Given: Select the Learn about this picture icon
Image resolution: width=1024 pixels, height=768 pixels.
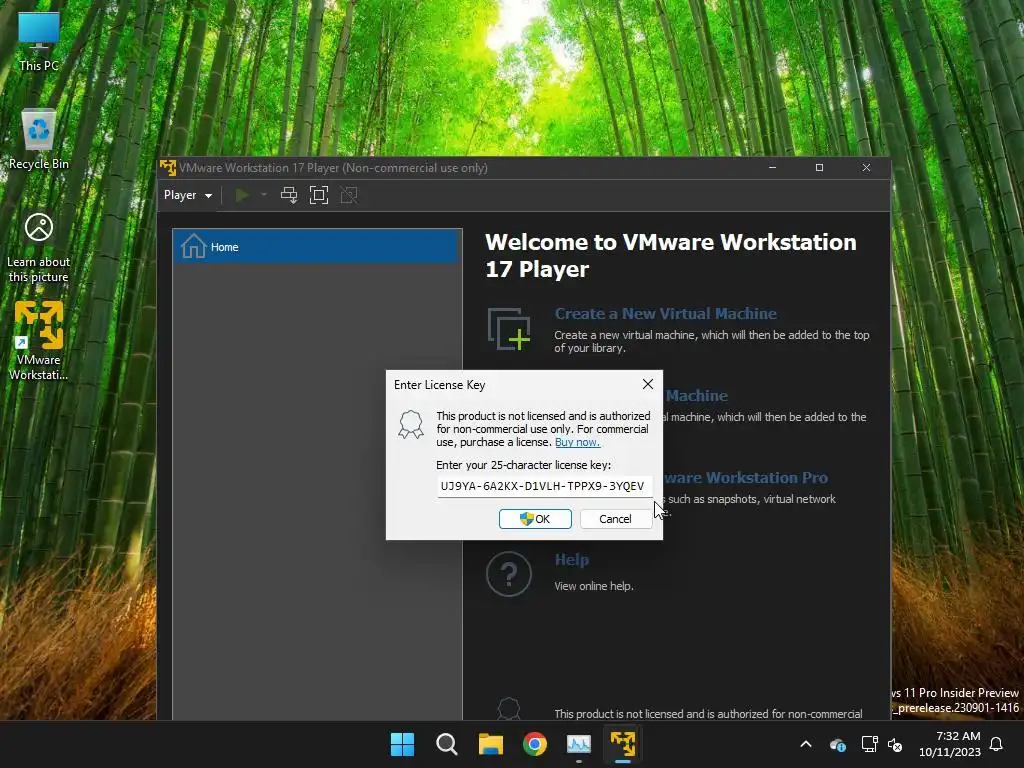Looking at the screenshot, I should tap(39, 248).
